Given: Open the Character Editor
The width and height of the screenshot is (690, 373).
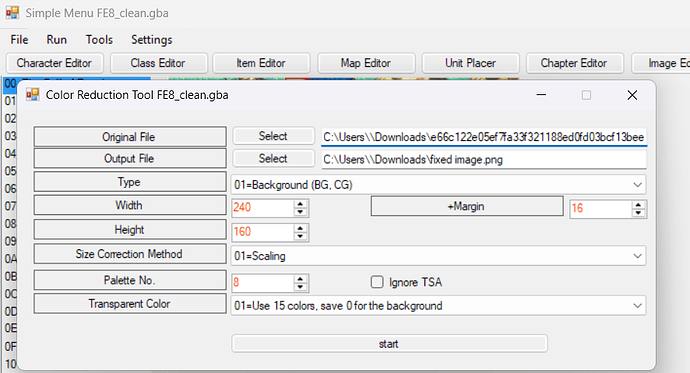Looking at the screenshot, I should coord(55,63).
